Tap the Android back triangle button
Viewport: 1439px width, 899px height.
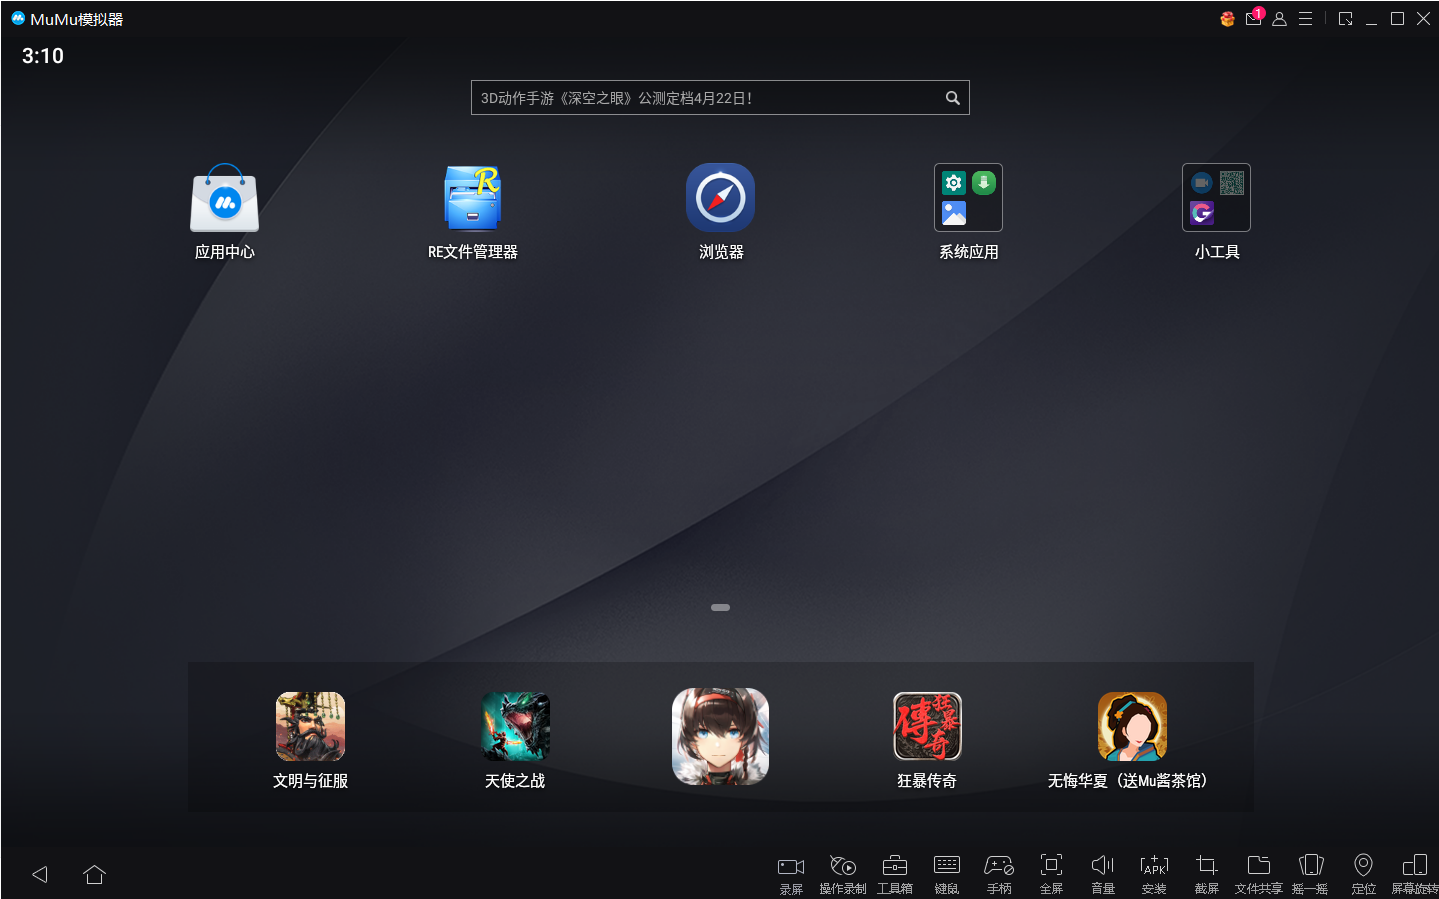[40, 874]
